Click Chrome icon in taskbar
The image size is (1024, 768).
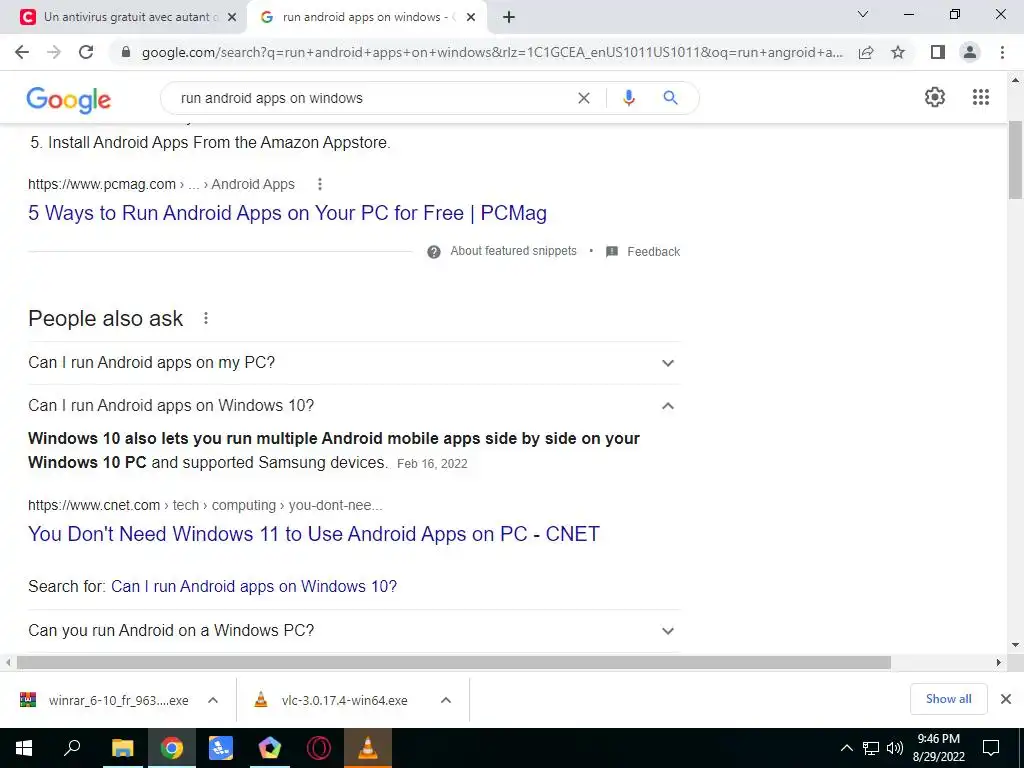pos(172,748)
